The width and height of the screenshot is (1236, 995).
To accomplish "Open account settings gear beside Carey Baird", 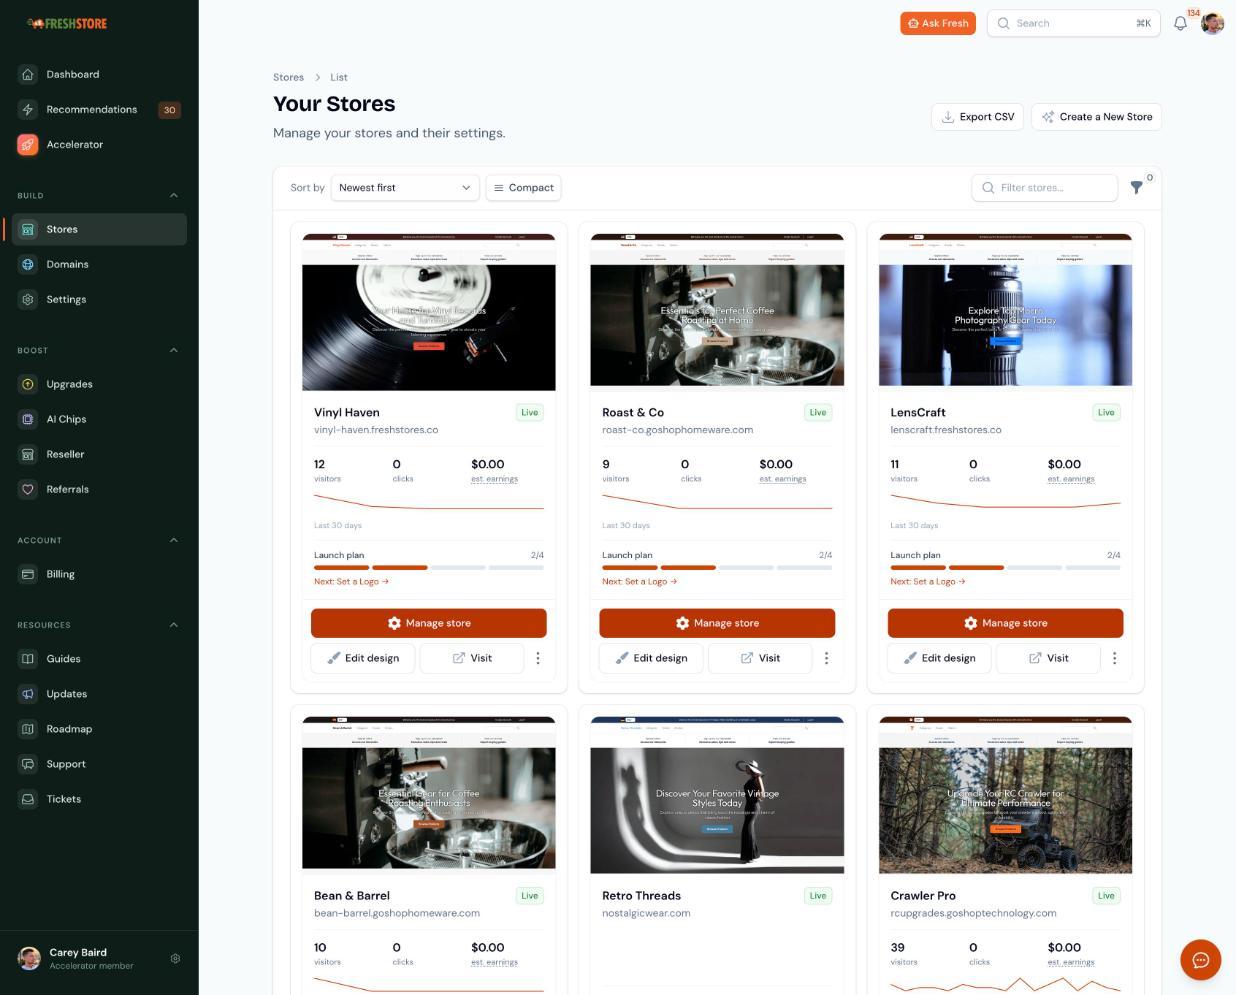I will [x=175, y=958].
